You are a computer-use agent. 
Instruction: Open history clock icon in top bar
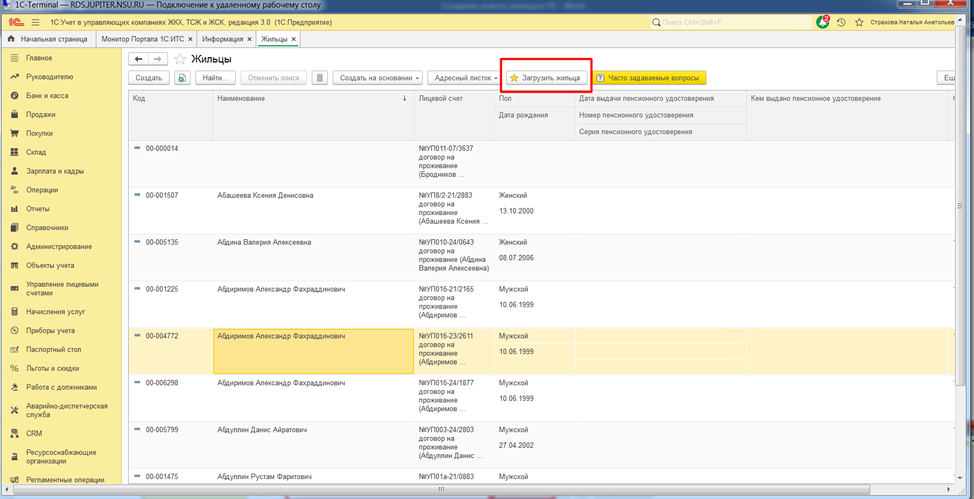(x=841, y=21)
